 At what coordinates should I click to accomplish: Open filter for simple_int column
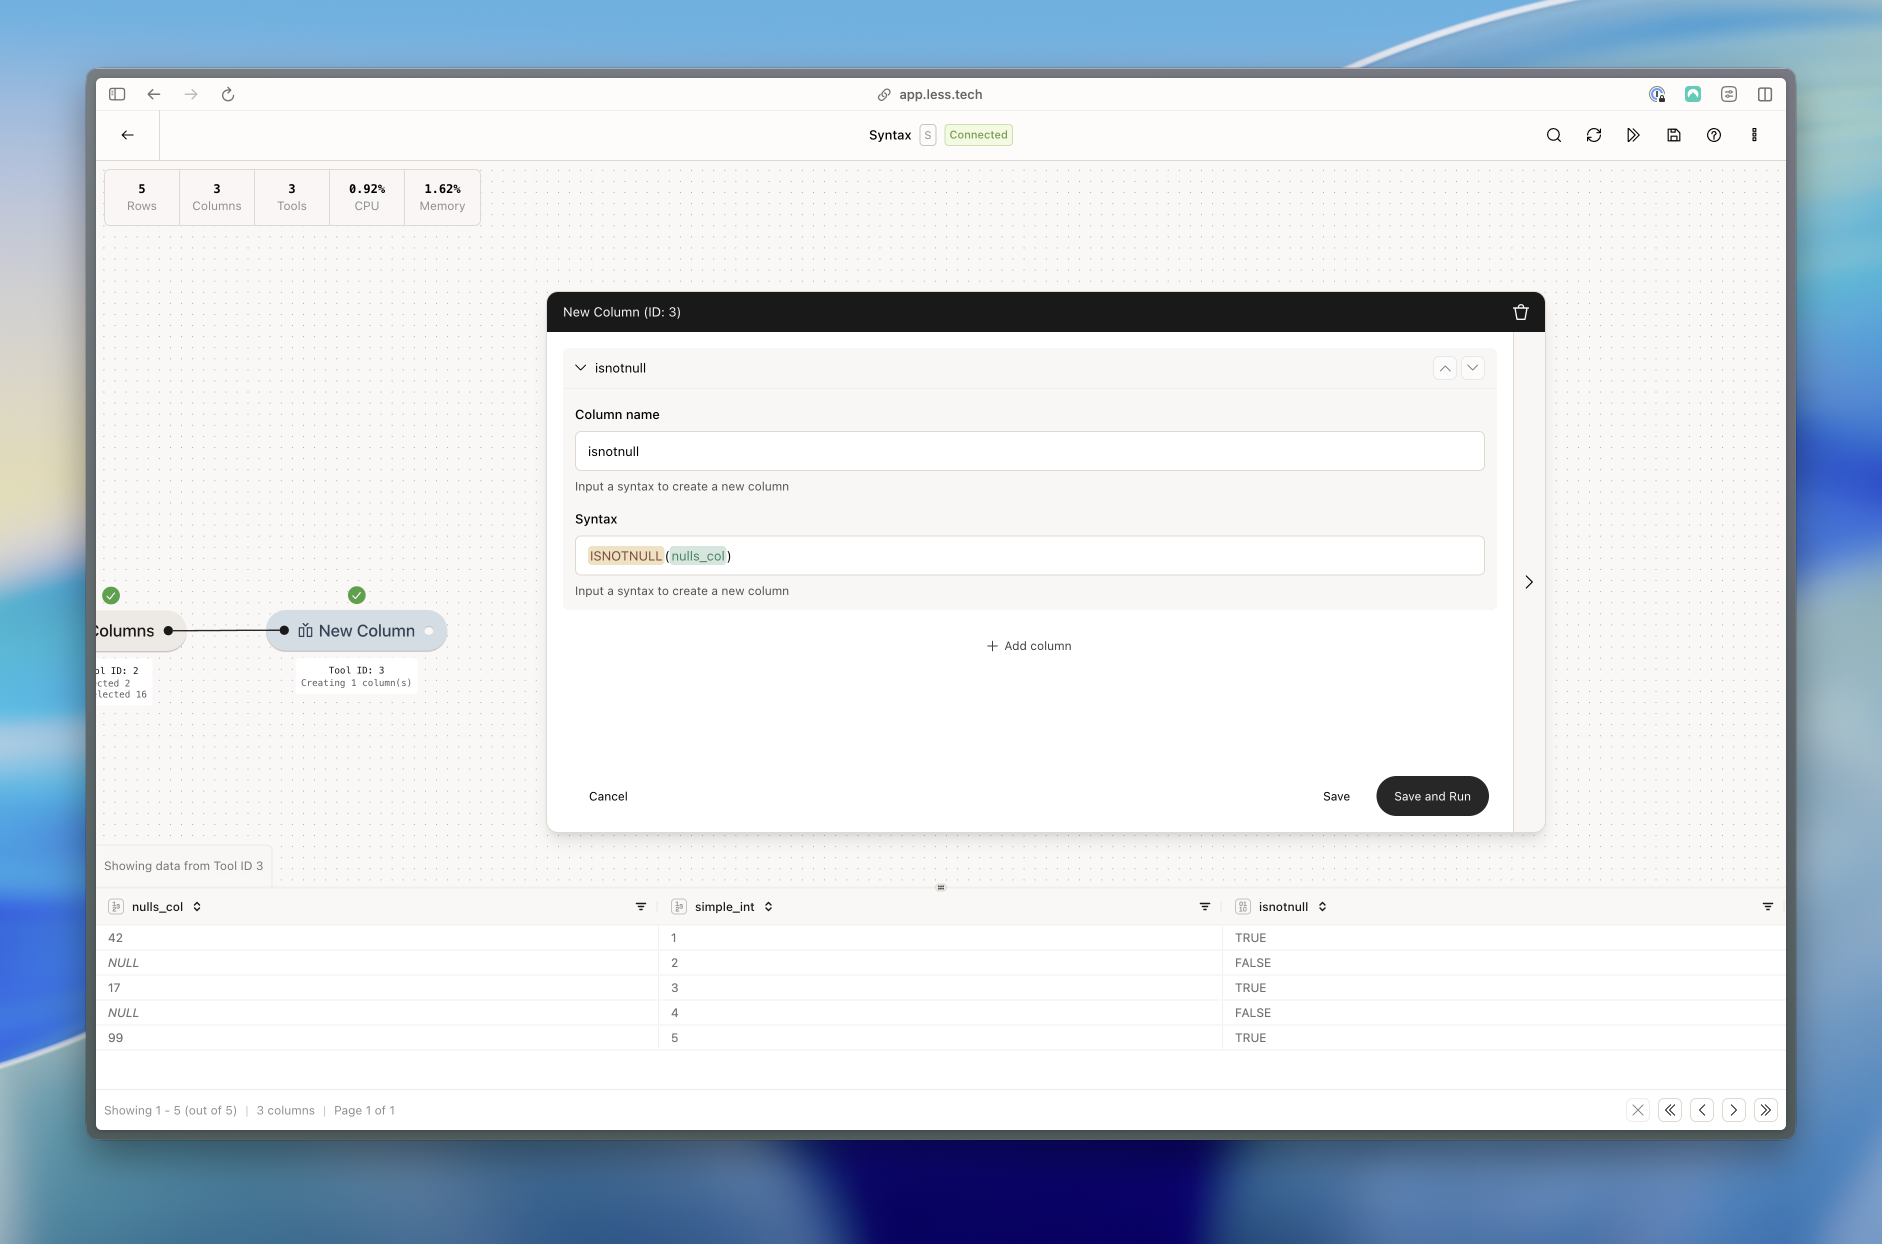[x=1205, y=907]
